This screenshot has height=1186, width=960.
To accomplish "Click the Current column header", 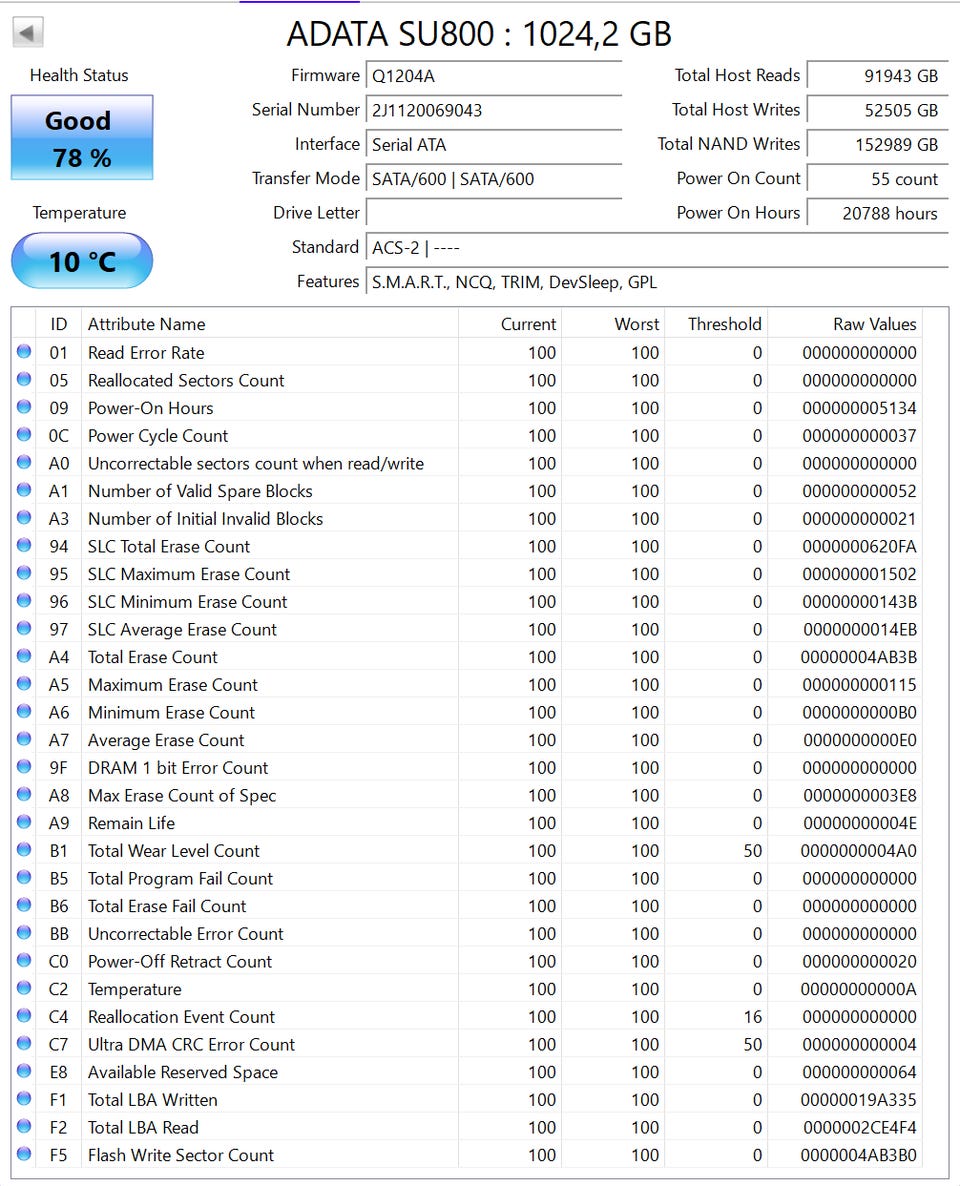I will coord(510,324).
